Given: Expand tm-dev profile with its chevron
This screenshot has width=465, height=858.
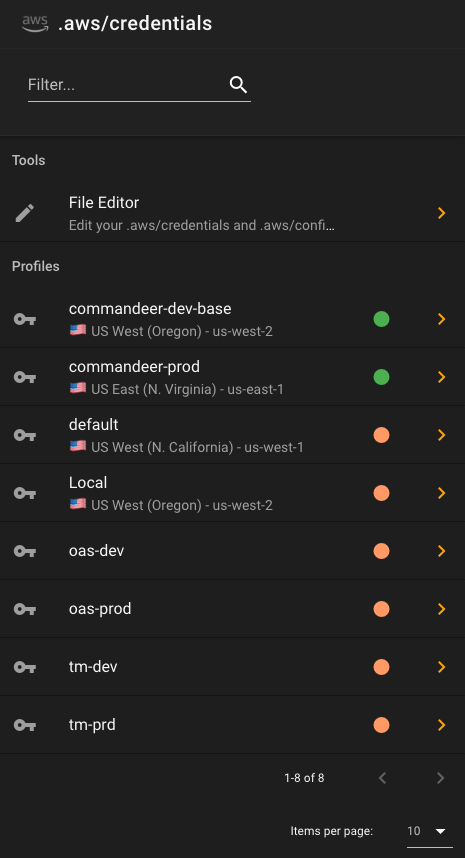Looking at the screenshot, I should click(441, 667).
